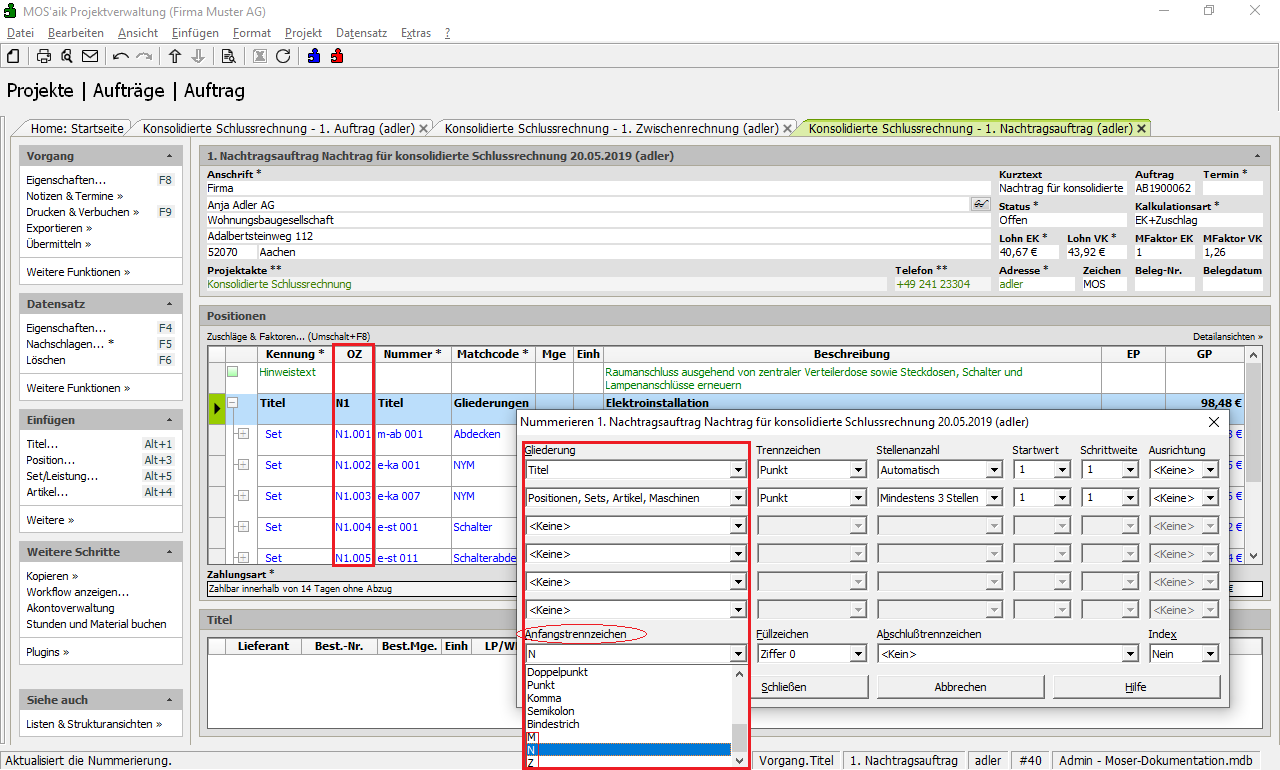
Task: Click the printer icon in the toolbar
Action: [44, 56]
